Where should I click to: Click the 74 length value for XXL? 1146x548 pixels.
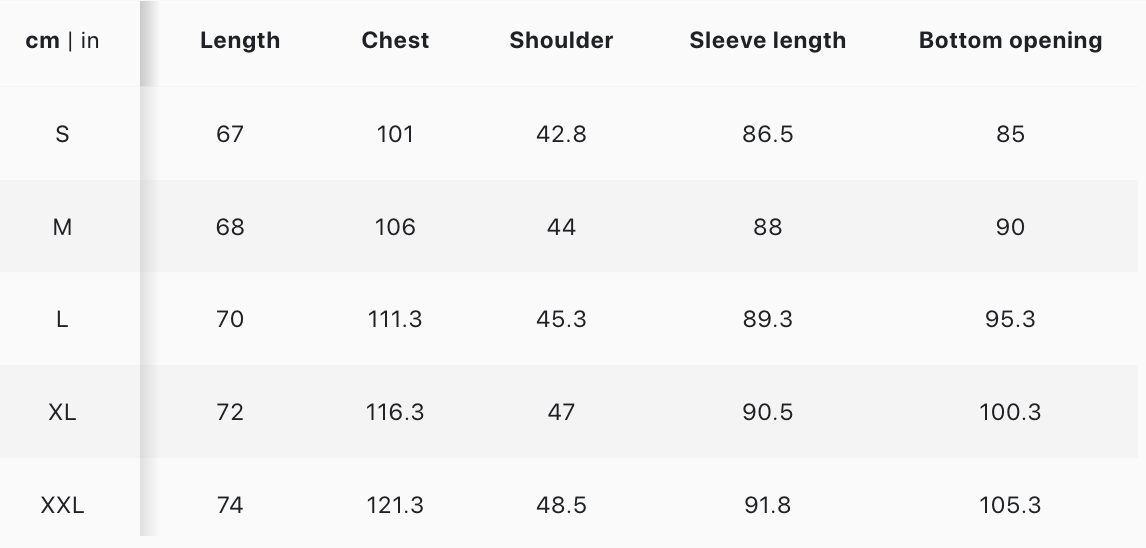point(230,505)
